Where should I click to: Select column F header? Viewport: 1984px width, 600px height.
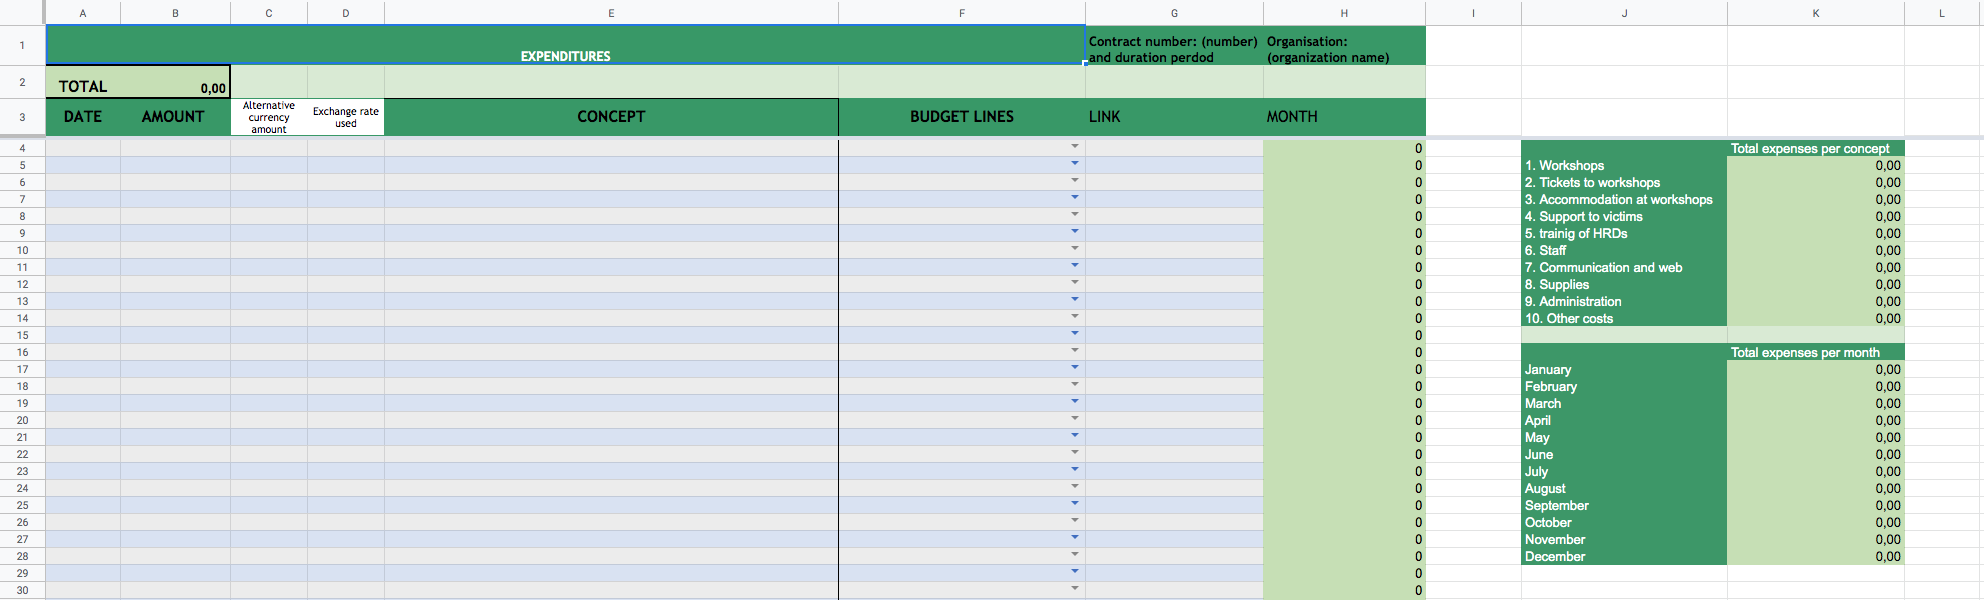962,13
